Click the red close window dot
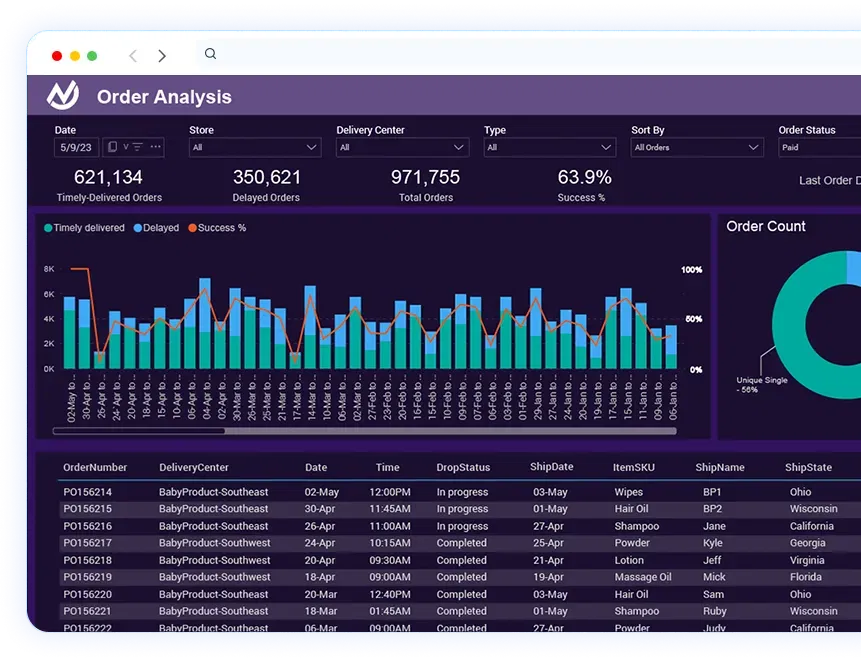Screen dimensions: 861x663 click(57, 56)
